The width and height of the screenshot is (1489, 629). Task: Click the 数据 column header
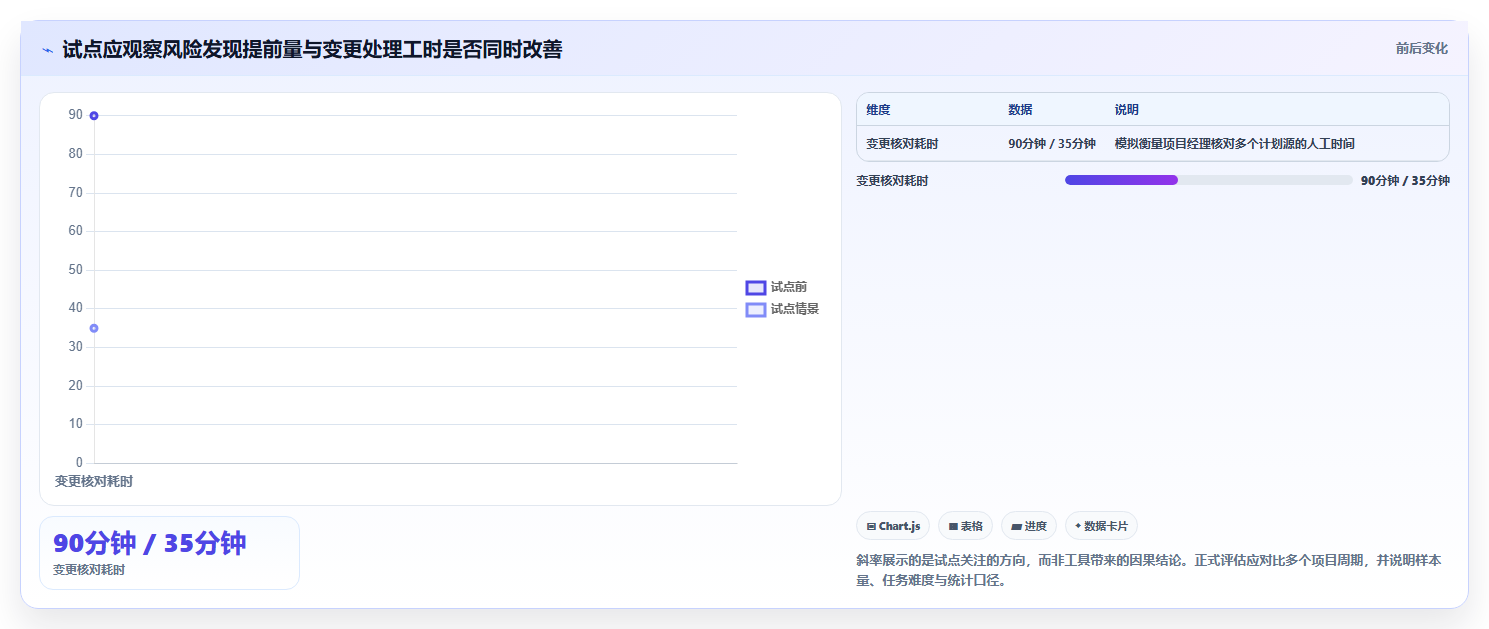pyautogui.click(x=1020, y=110)
